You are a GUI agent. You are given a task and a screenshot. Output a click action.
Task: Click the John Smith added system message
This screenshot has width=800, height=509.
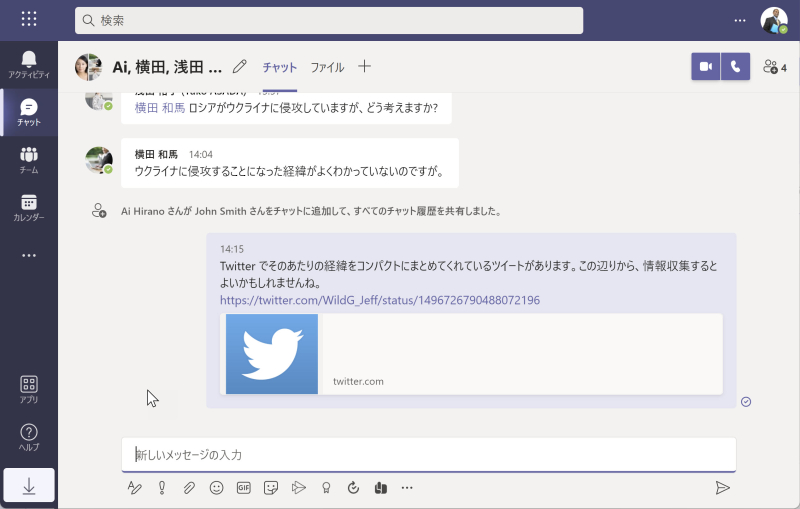point(311,211)
